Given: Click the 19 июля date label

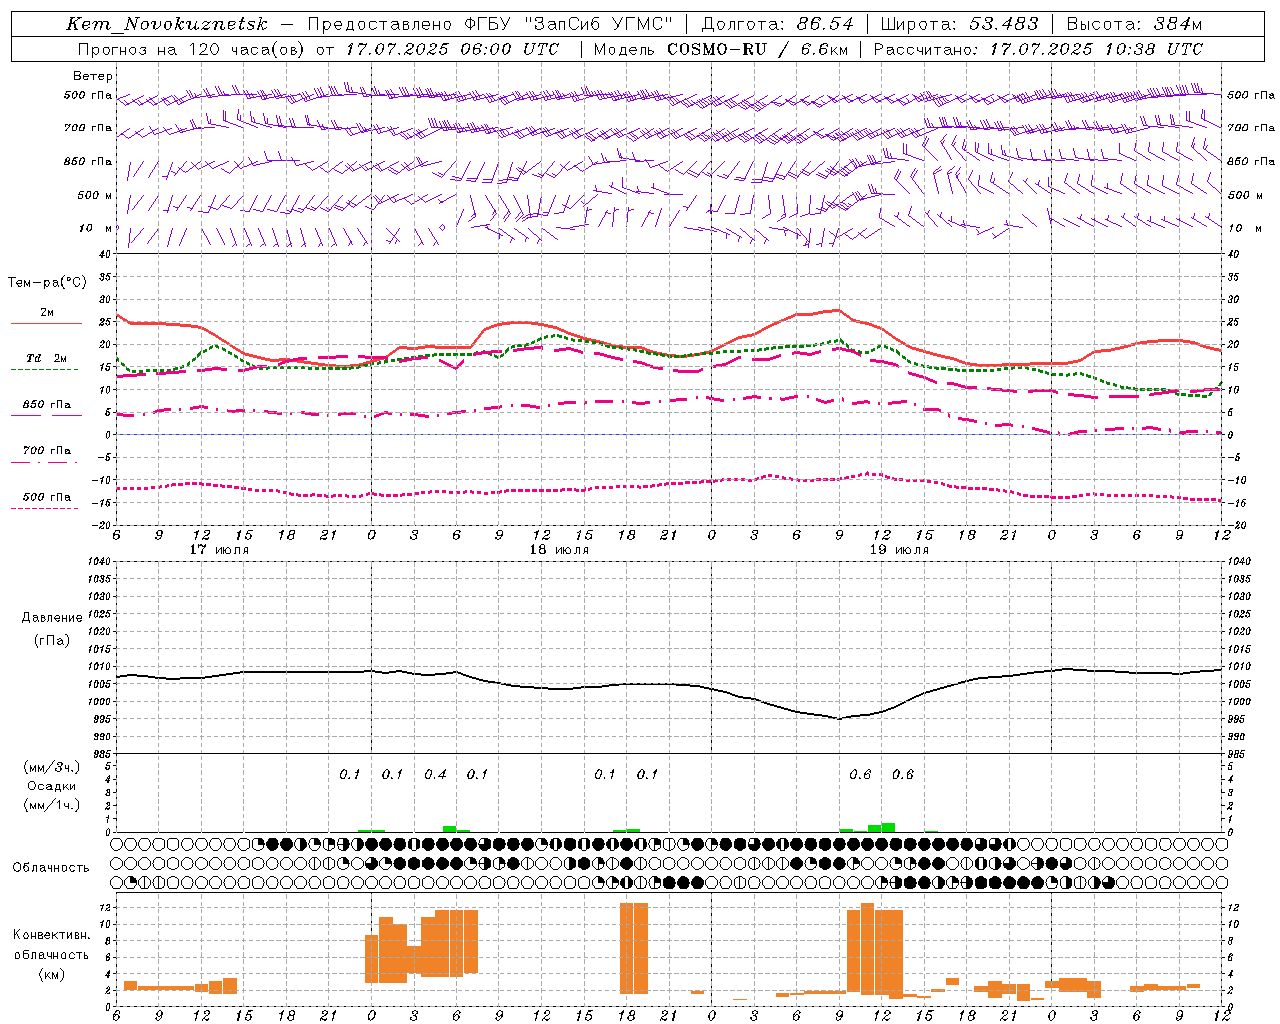Looking at the screenshot, I should 899,550.
